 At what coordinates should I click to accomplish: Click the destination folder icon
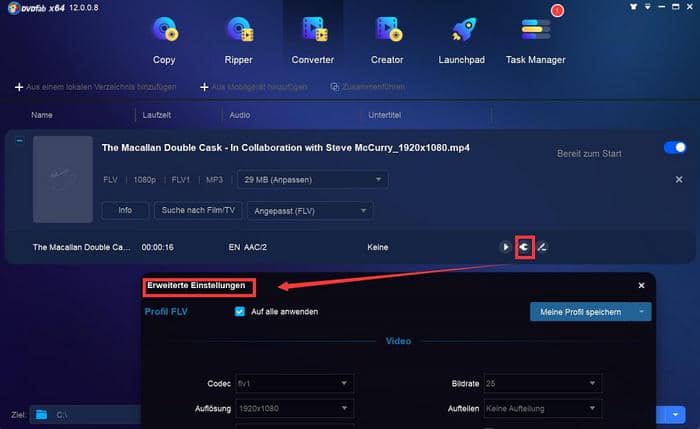pyautogui.click(x=42, y=415)
